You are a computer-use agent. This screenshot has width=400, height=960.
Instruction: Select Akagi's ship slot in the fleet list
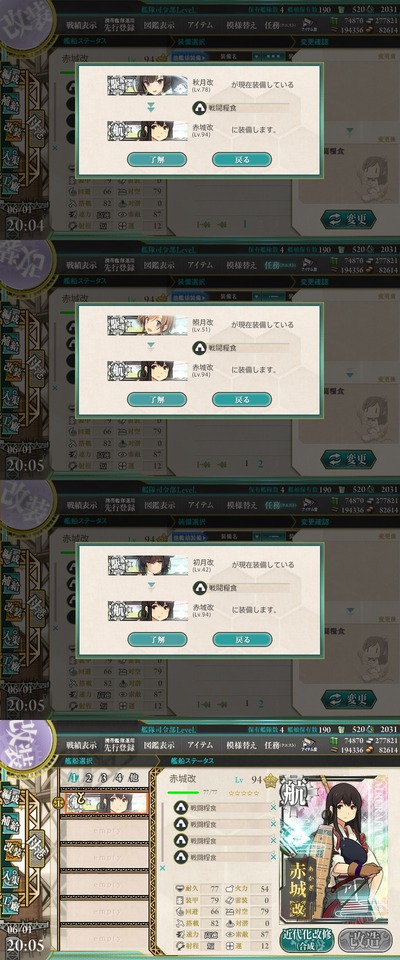pos(108,803)
